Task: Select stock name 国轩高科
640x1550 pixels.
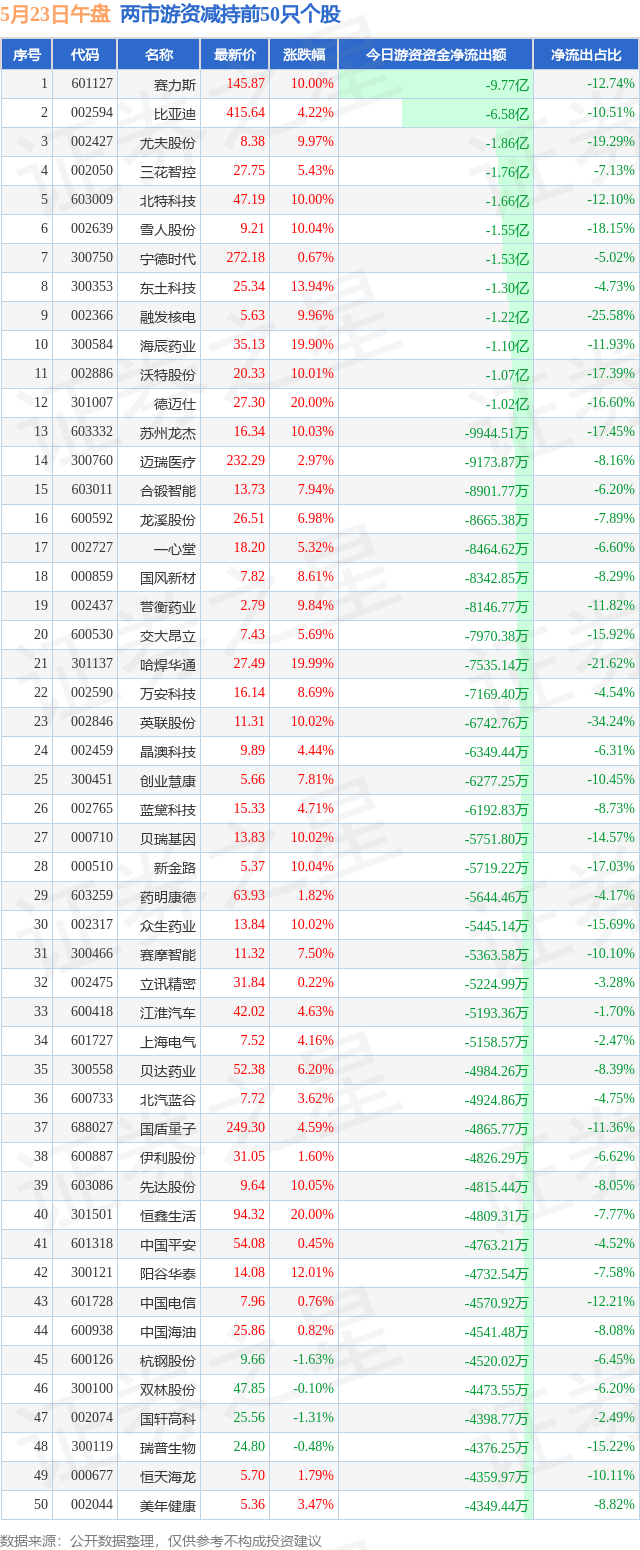Action: 168,1418
